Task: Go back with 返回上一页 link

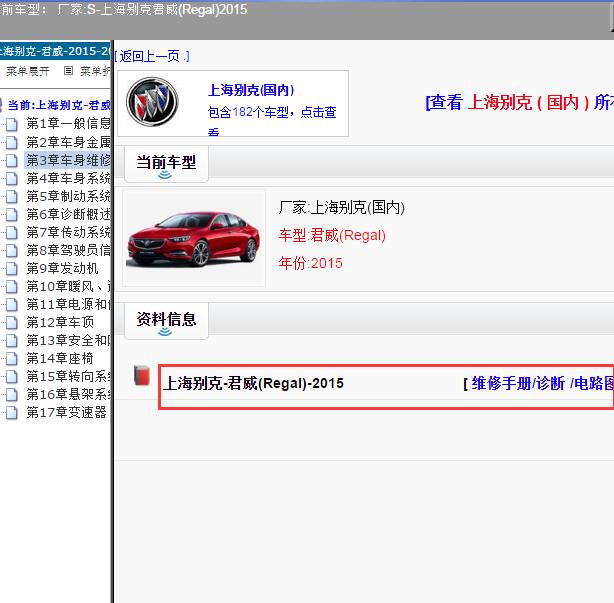Action: (152, 56)
